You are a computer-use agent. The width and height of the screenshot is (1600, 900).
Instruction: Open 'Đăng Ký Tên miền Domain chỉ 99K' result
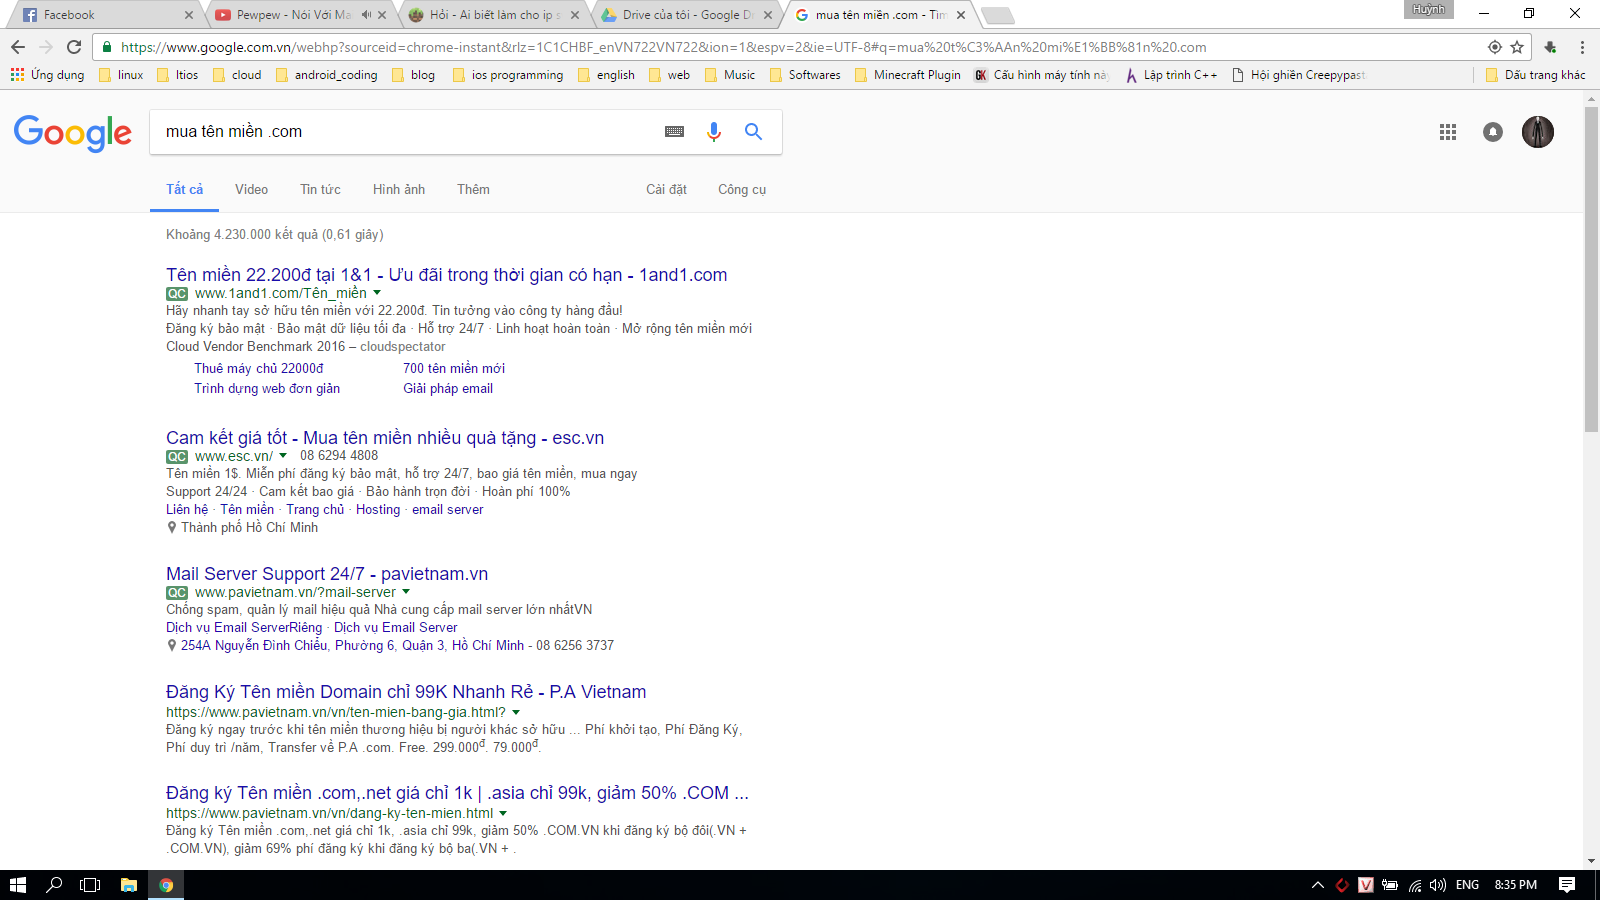[x=406, y=692]
